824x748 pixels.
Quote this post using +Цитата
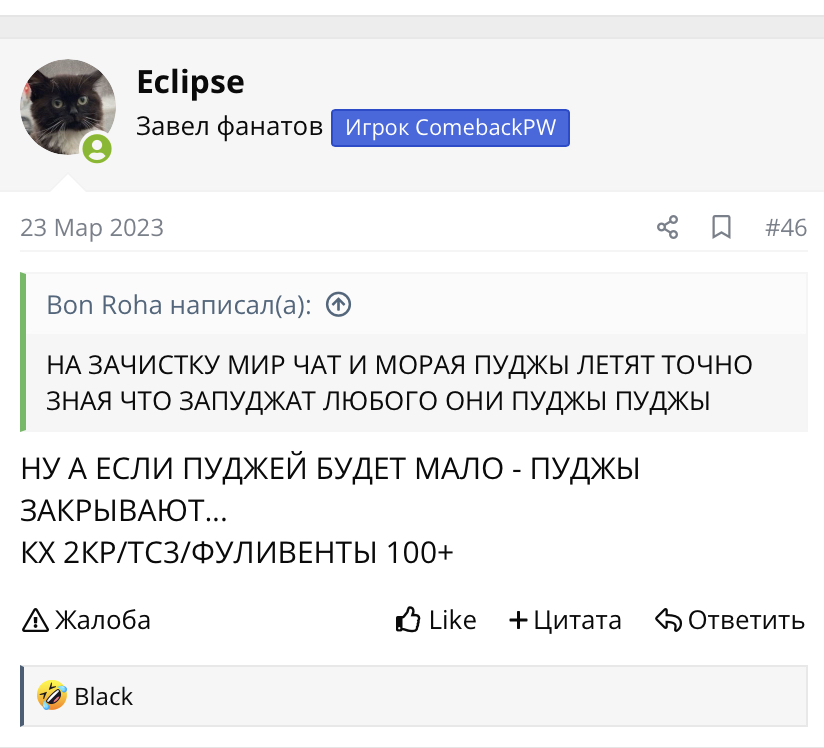565,620
